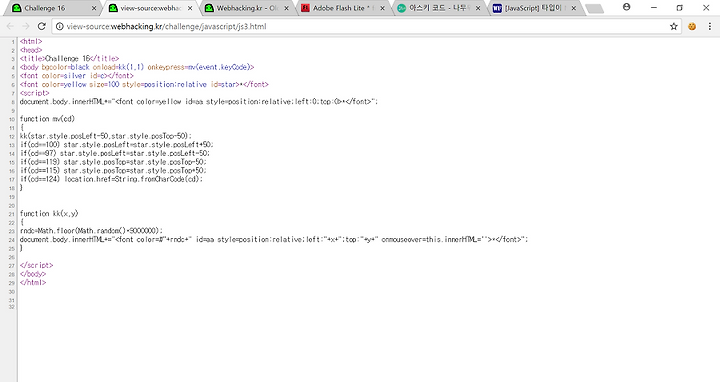Click the <title>Challenge 16</title> line
The image size is (720, 382).
click(x=69, y=59)
